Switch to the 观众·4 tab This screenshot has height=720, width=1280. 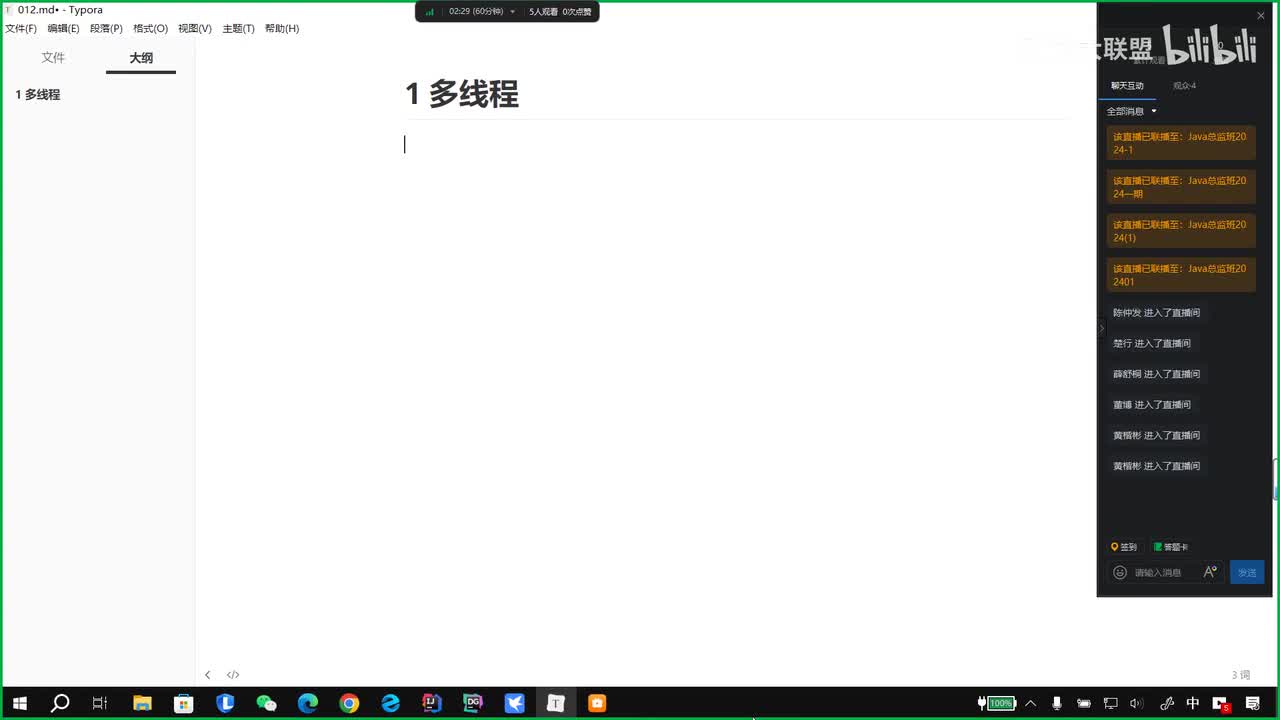click(1184, 86)
